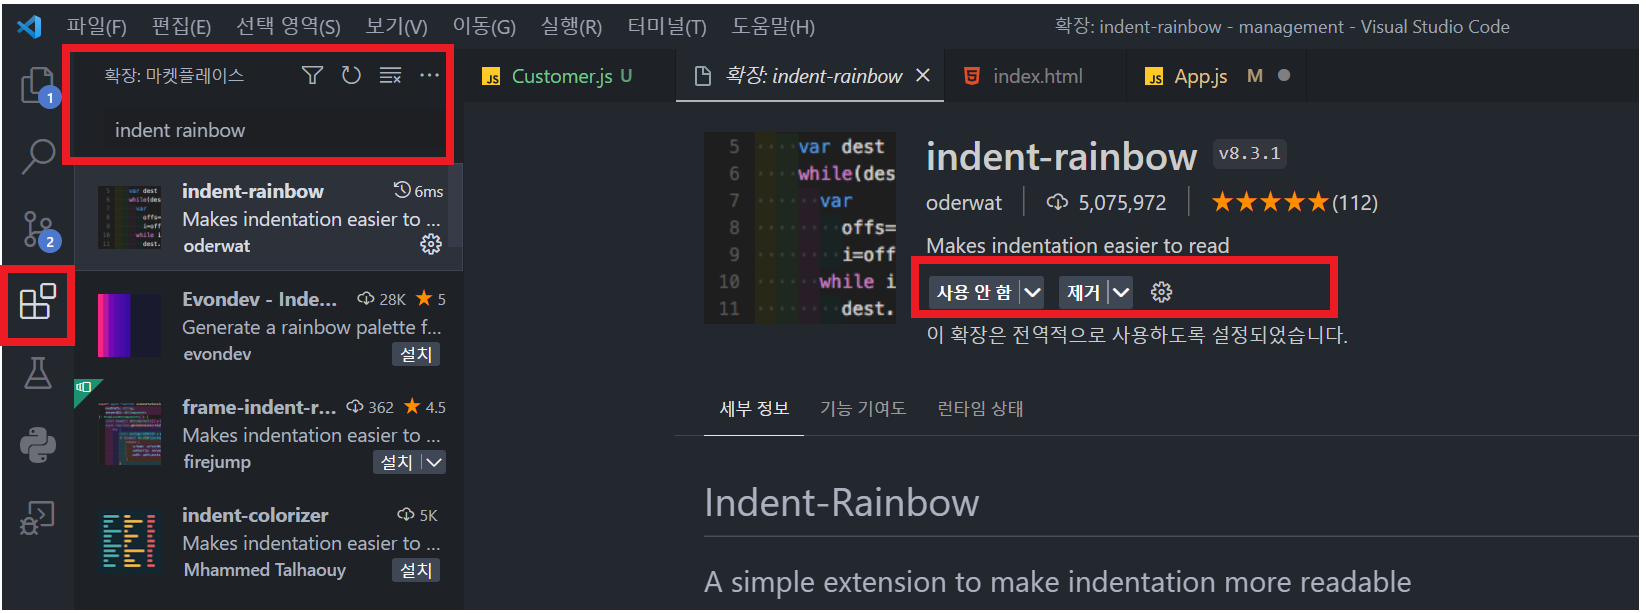The width and height of the screenshot is (1646, 613).
Task: Open the 보기(V) menu
Action: tap(396, 26)
